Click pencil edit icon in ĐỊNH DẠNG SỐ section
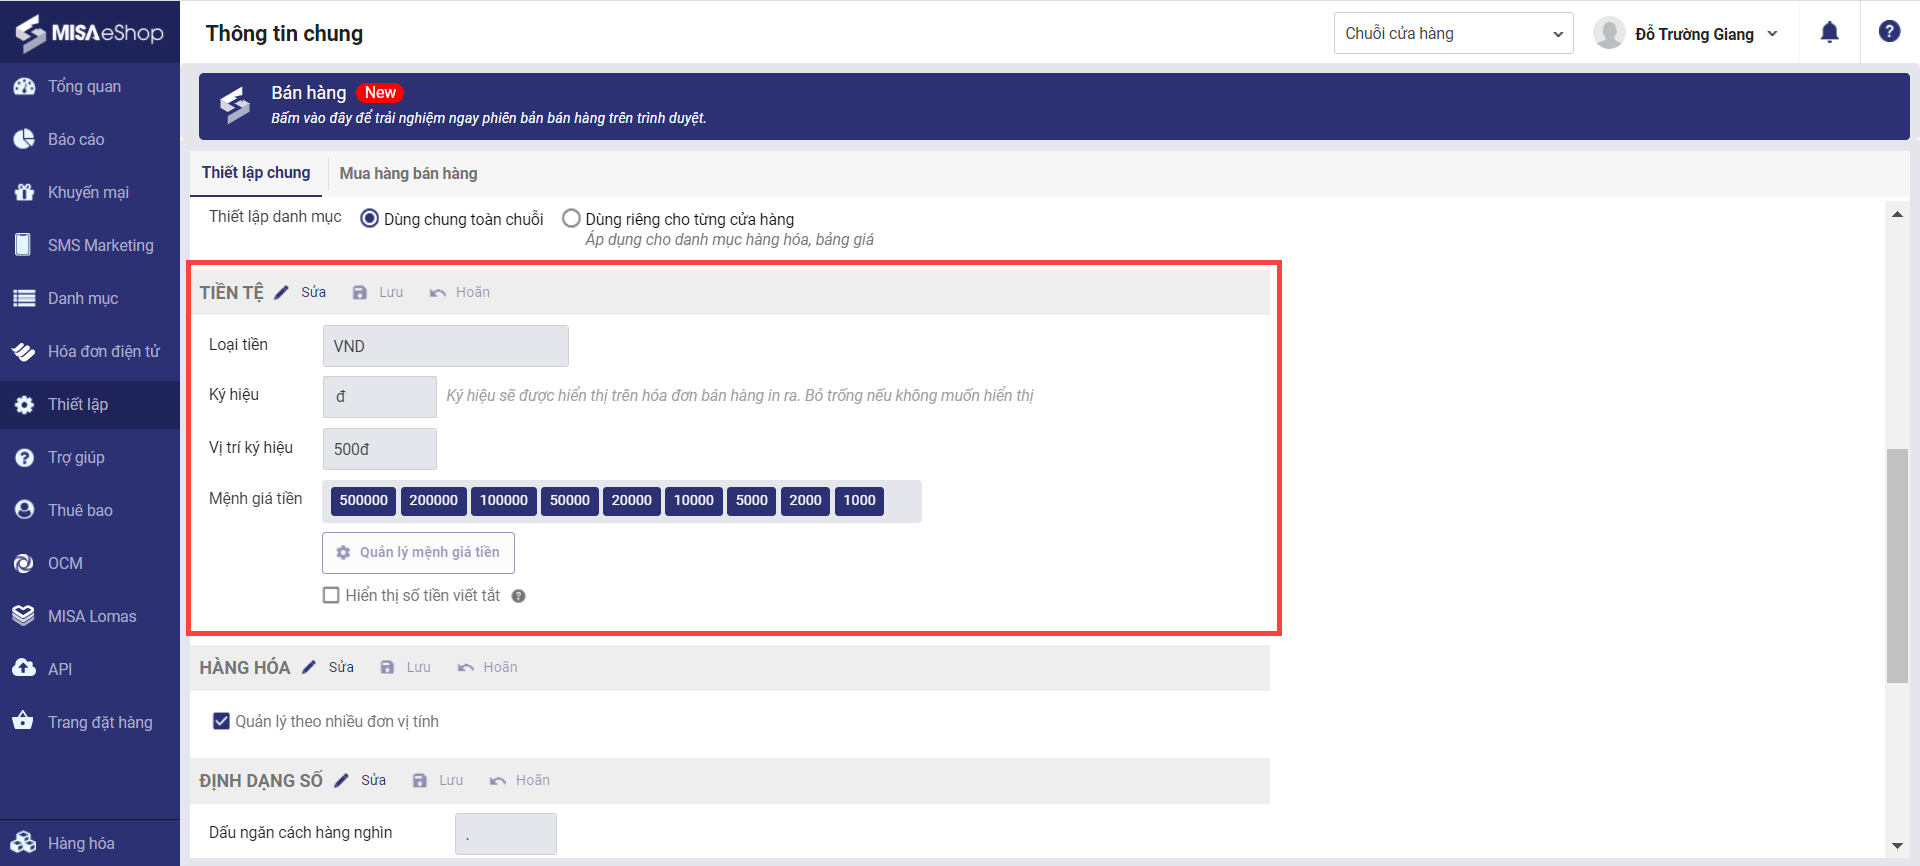 (x=342, y=780)
